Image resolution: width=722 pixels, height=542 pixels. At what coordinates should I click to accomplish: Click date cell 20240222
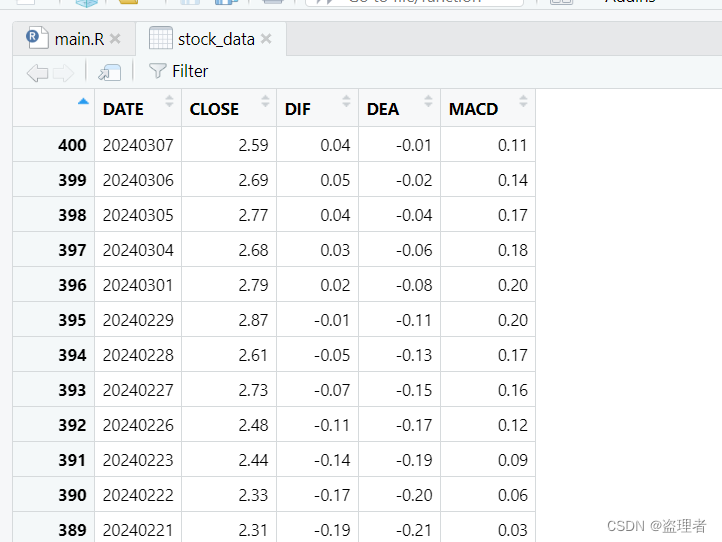(x=138, y=495)
